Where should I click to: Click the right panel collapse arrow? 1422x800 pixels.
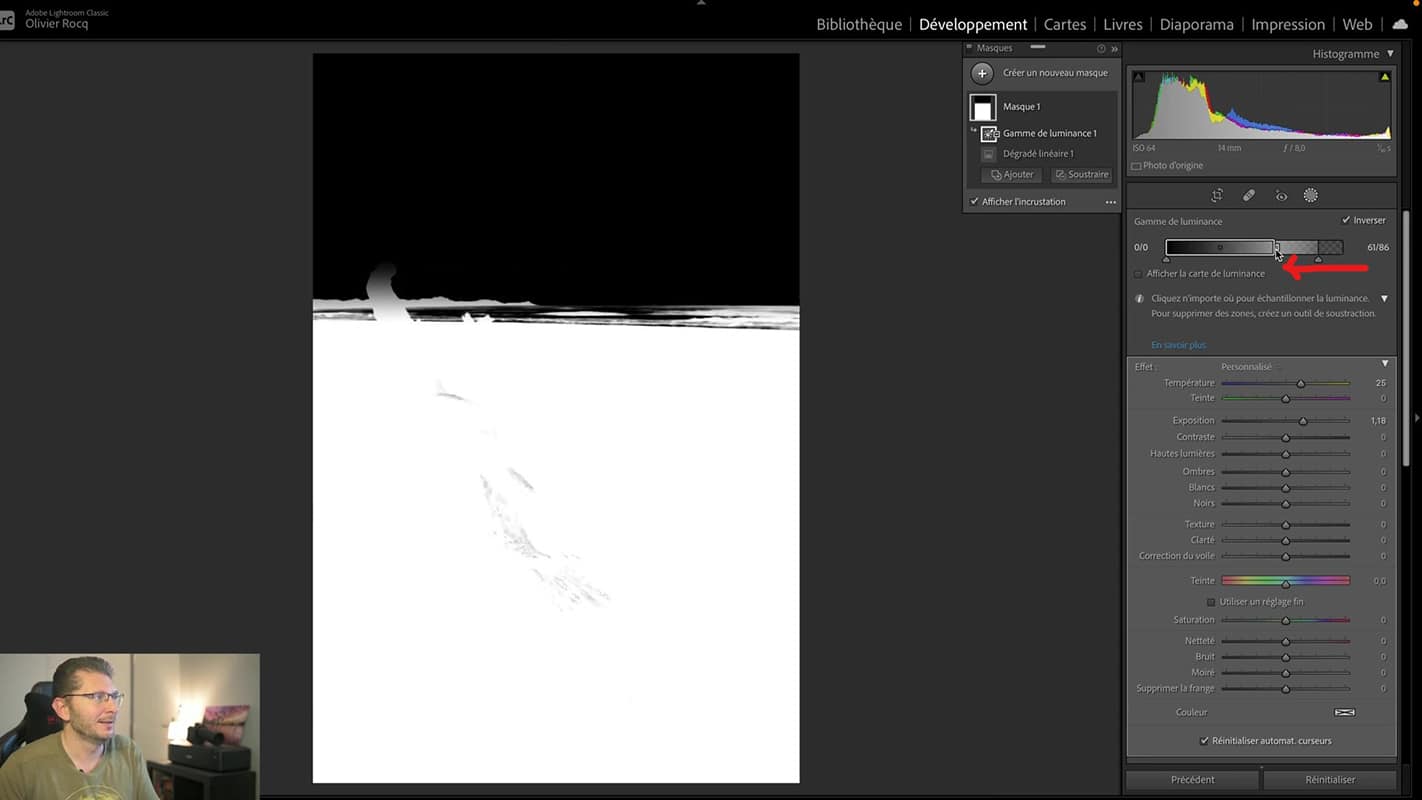(1417, 418)
